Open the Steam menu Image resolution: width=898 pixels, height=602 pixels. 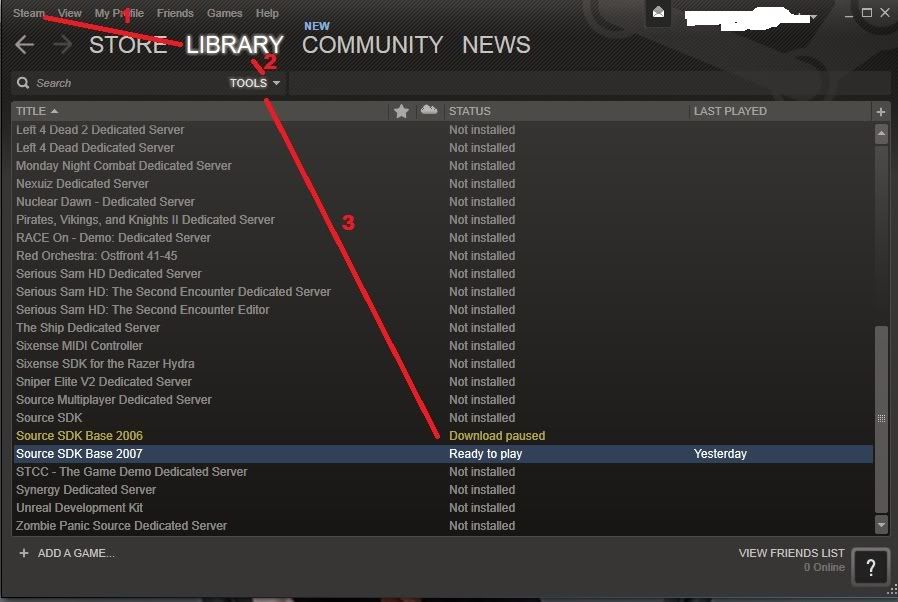29,13
